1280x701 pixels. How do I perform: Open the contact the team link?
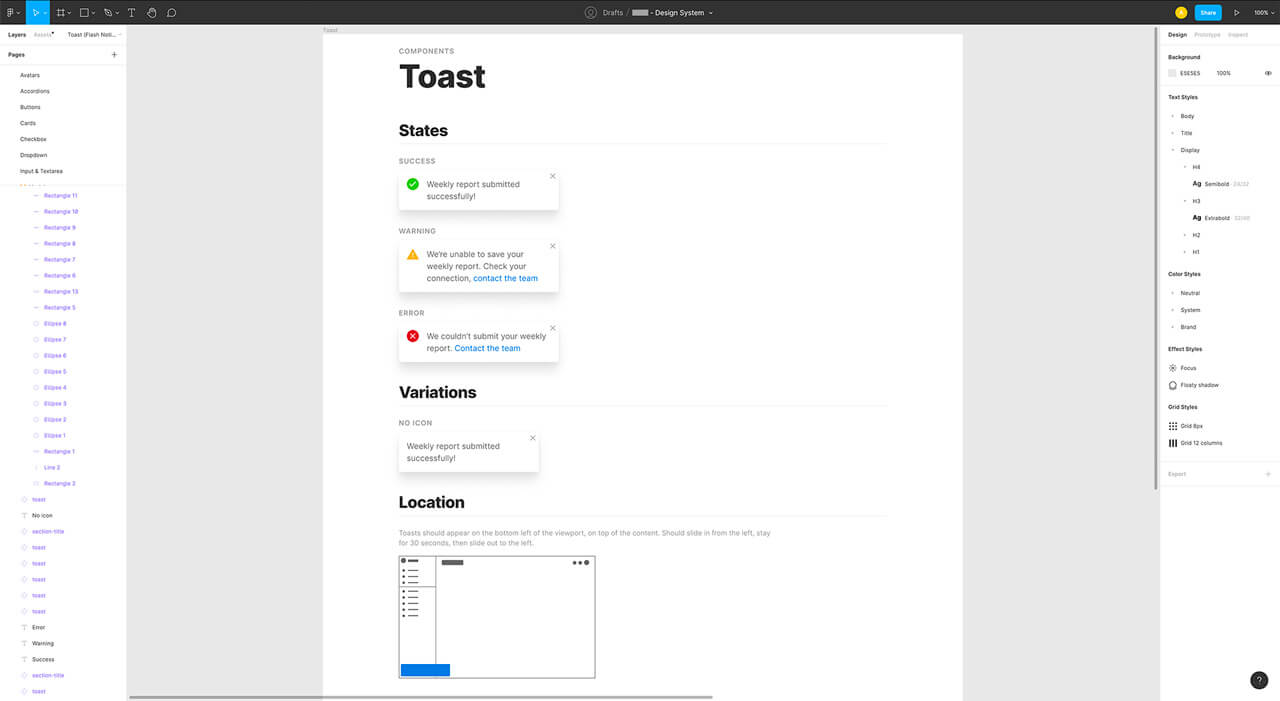[505, 278]
